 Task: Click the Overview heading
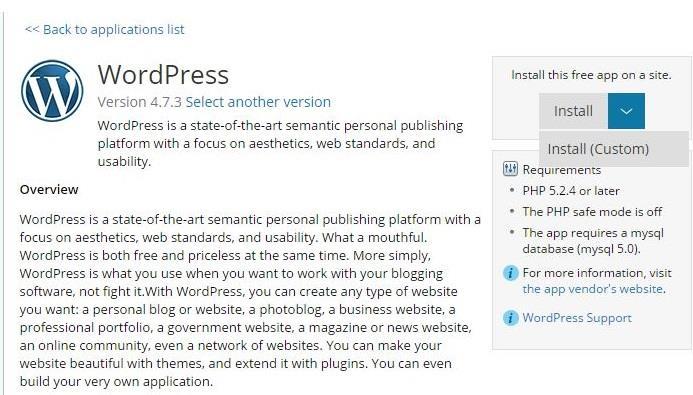[x=49, y=190]
